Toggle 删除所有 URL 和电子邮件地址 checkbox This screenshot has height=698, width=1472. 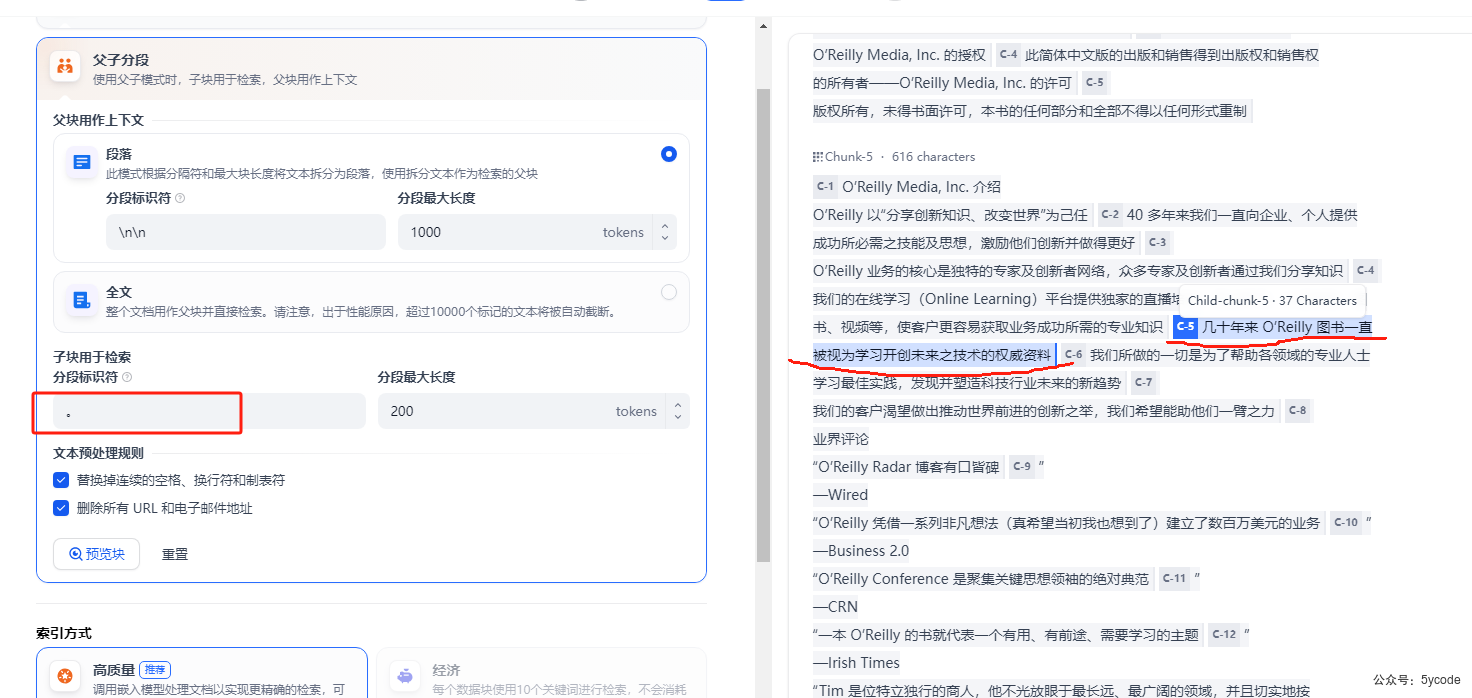coord(61,508)
